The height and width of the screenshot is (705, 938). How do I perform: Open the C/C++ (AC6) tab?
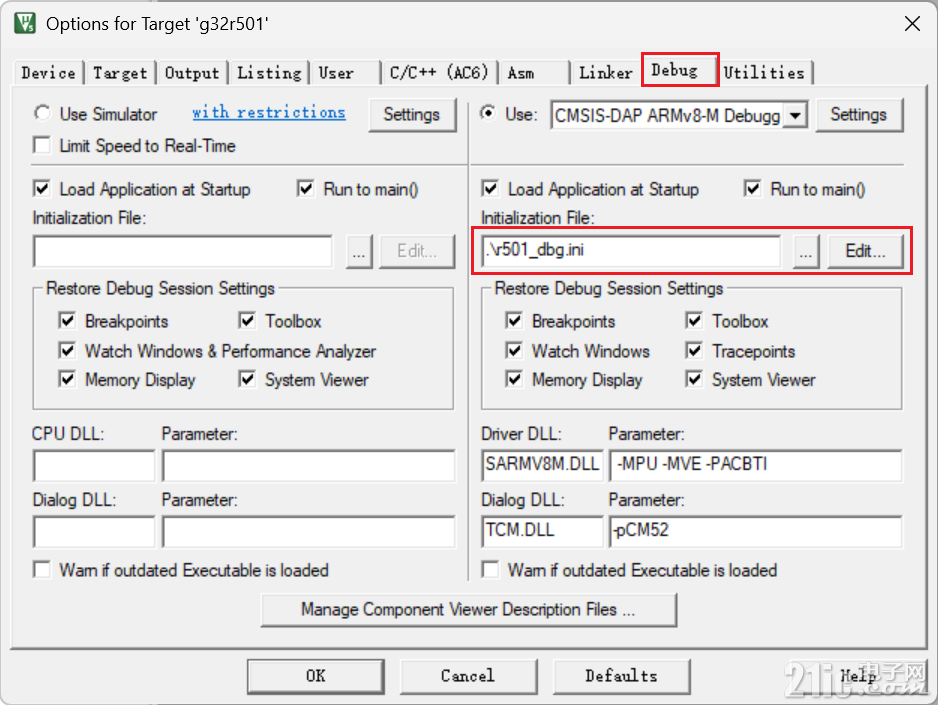point(439,73)
